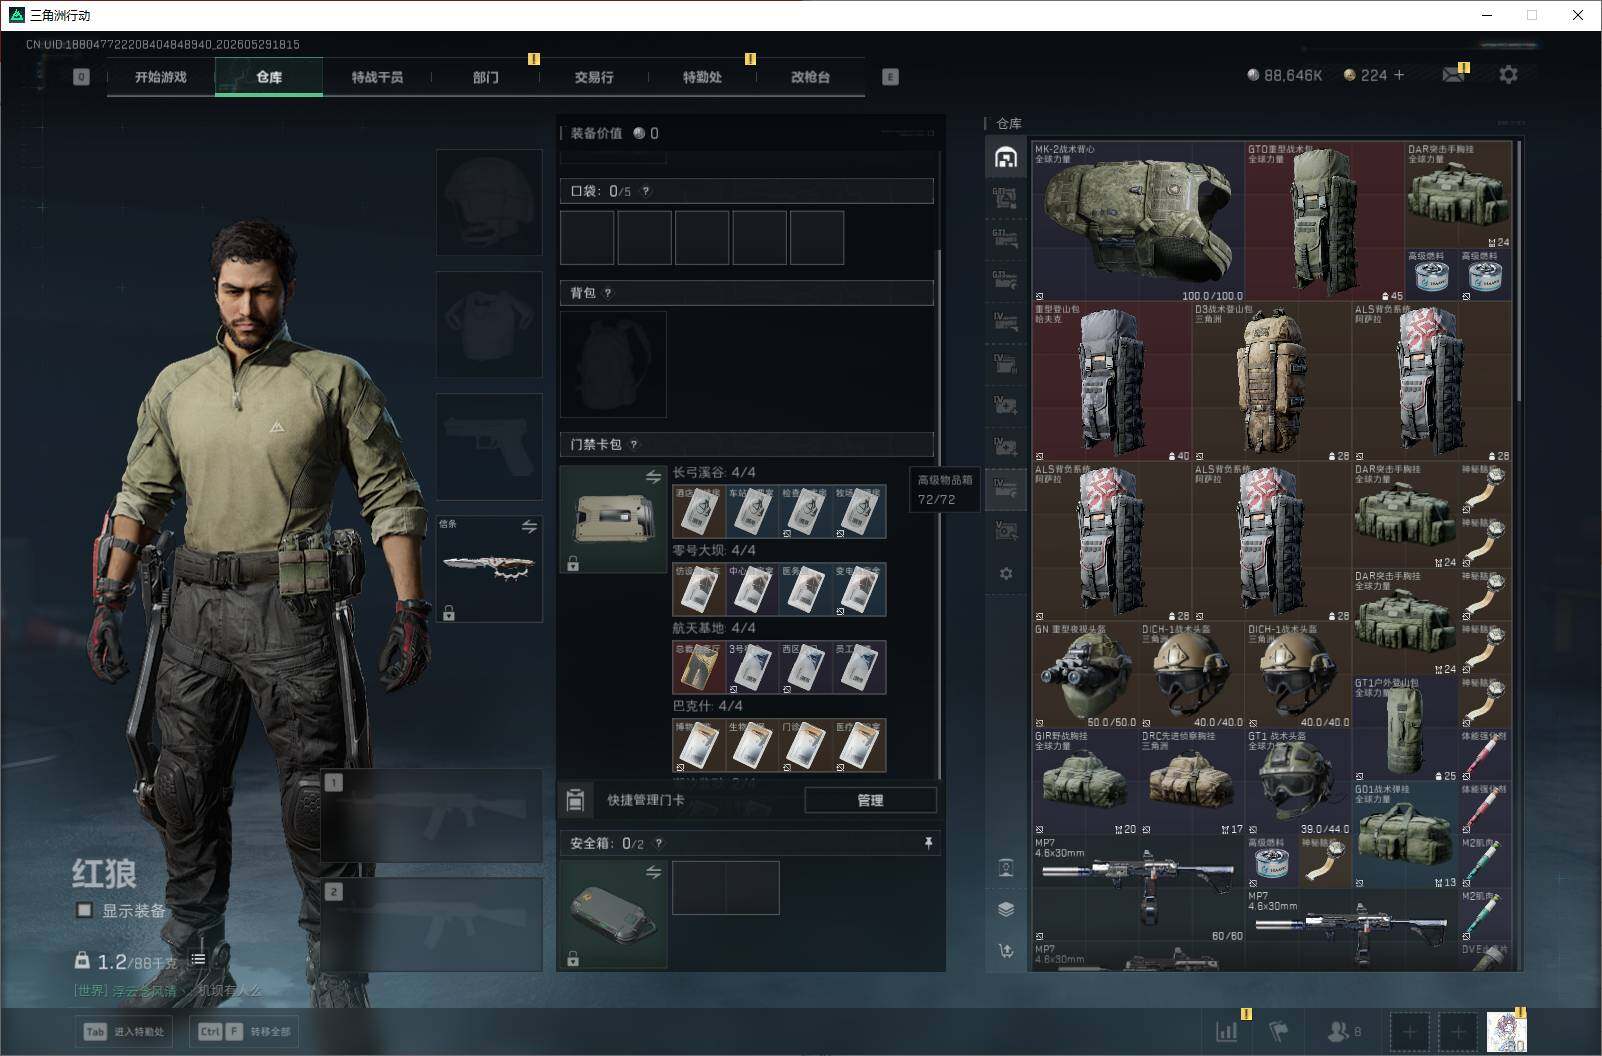The image size is (1602, 1056).
Task: Click the first empty squad invite plus slot
Action: coord(1409,1031)
